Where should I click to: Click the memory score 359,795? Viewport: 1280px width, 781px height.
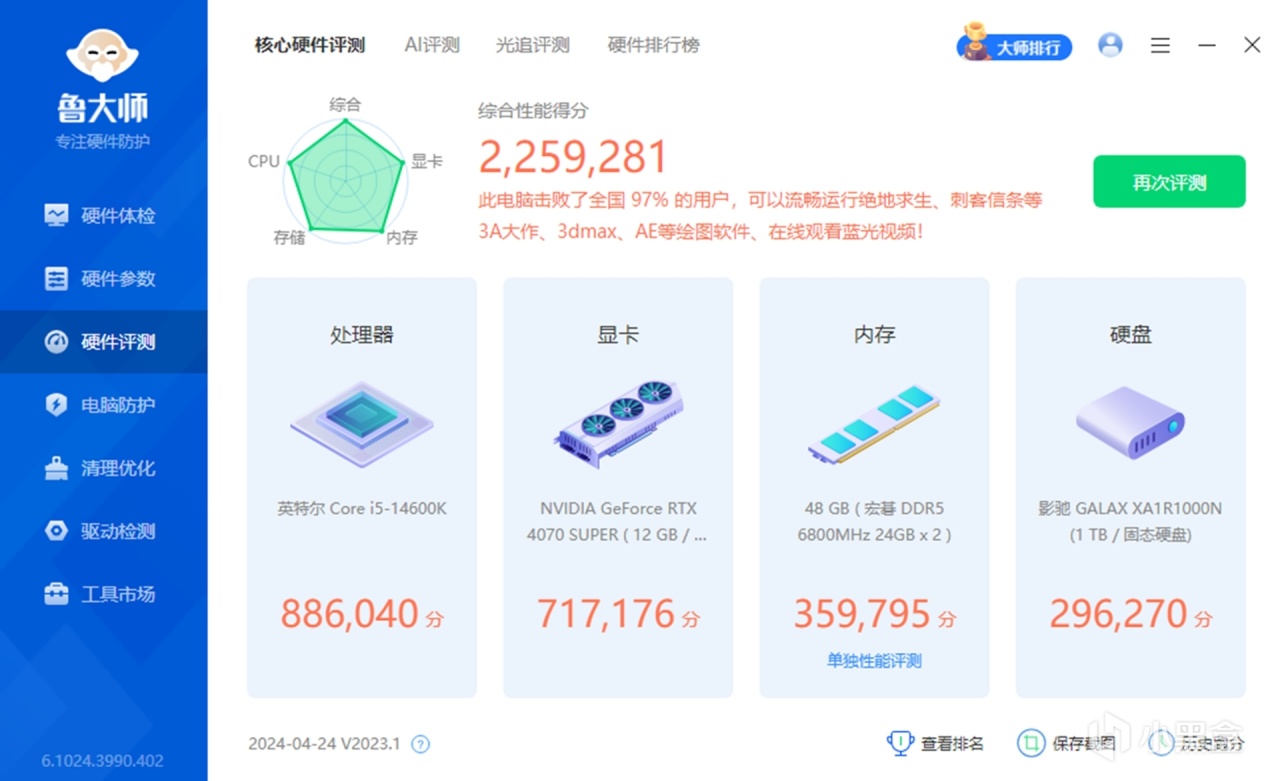click(x=862, y=613)
